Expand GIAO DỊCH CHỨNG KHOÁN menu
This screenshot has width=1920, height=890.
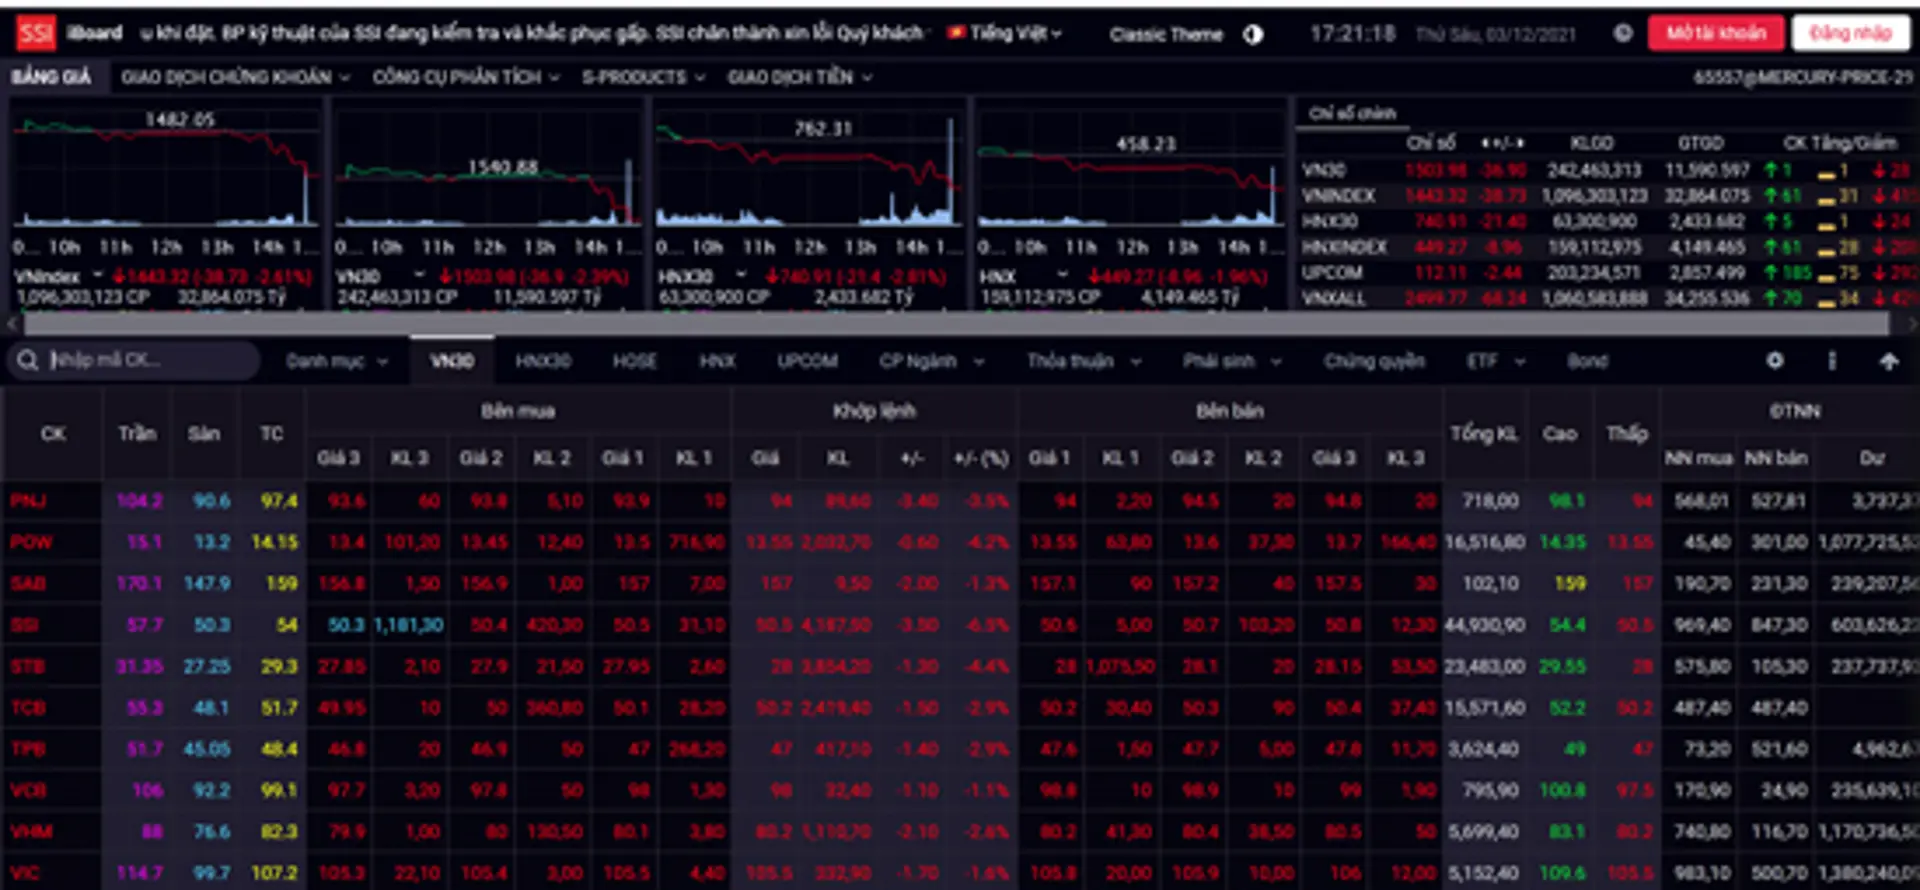click(x=236, y=77)
